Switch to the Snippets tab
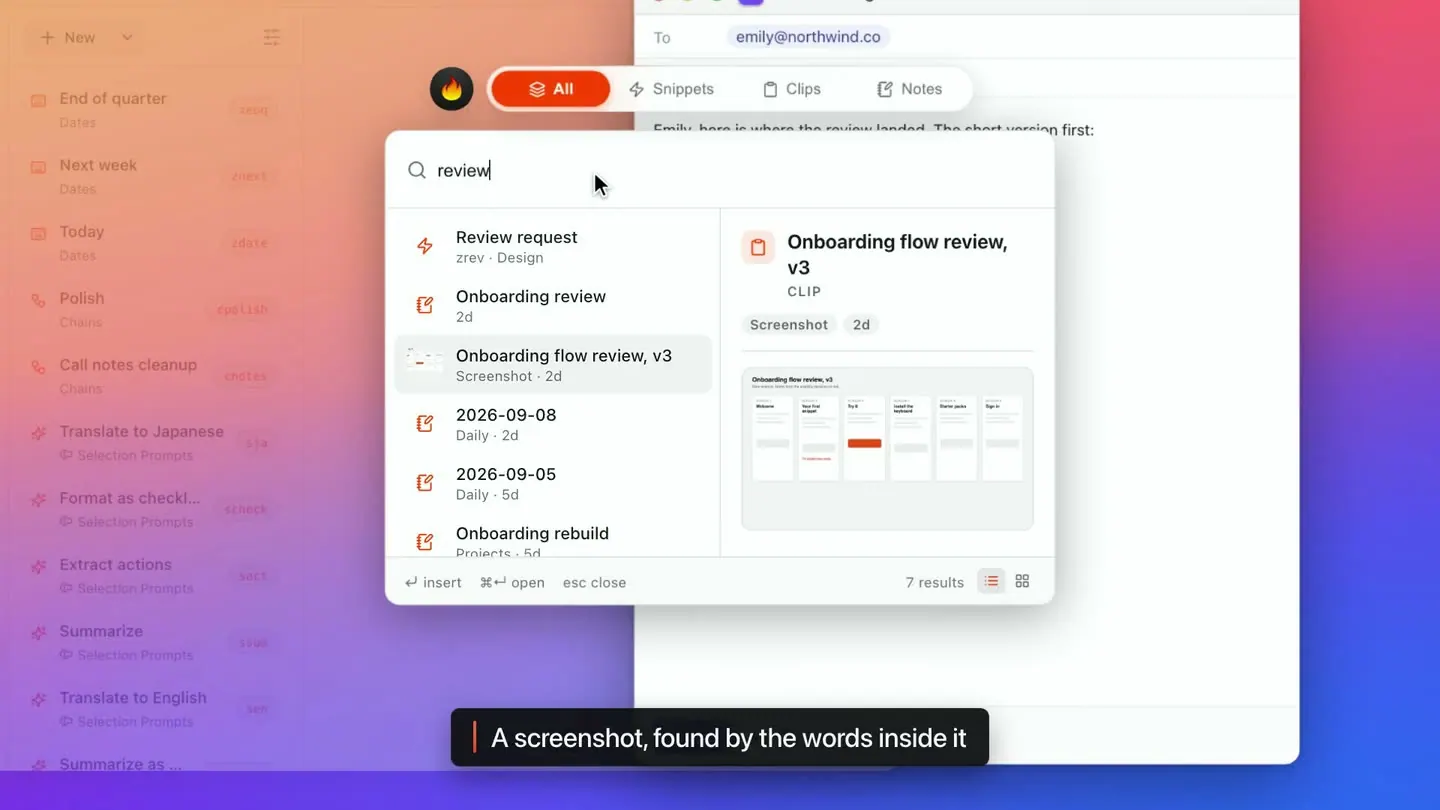This screenshot has width=1440, height=810. [x=671, y=89]
